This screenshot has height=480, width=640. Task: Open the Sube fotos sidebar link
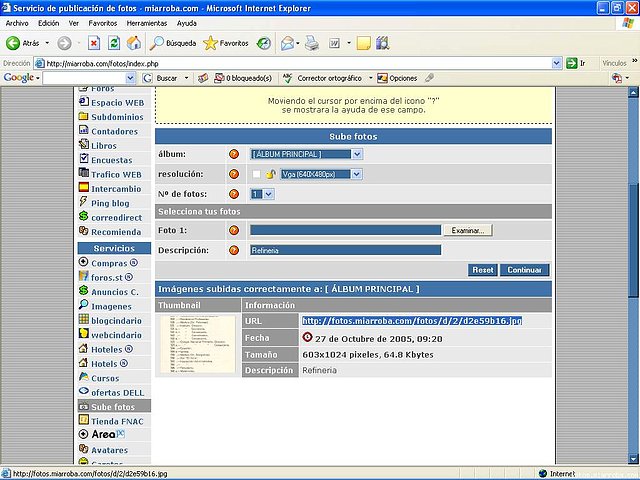pos(113,407)
